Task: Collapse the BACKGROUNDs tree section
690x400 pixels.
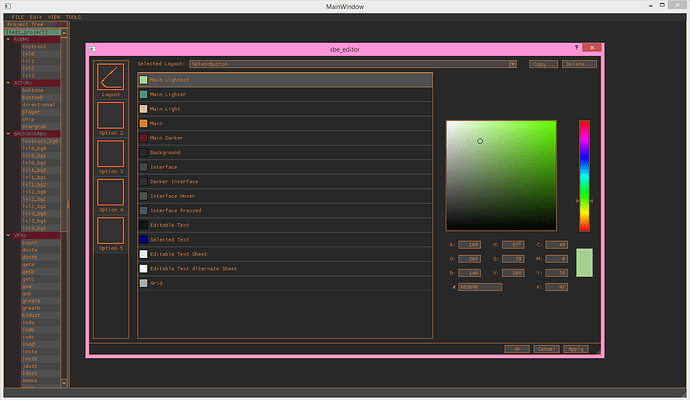Action: click(x=8, y=133)
